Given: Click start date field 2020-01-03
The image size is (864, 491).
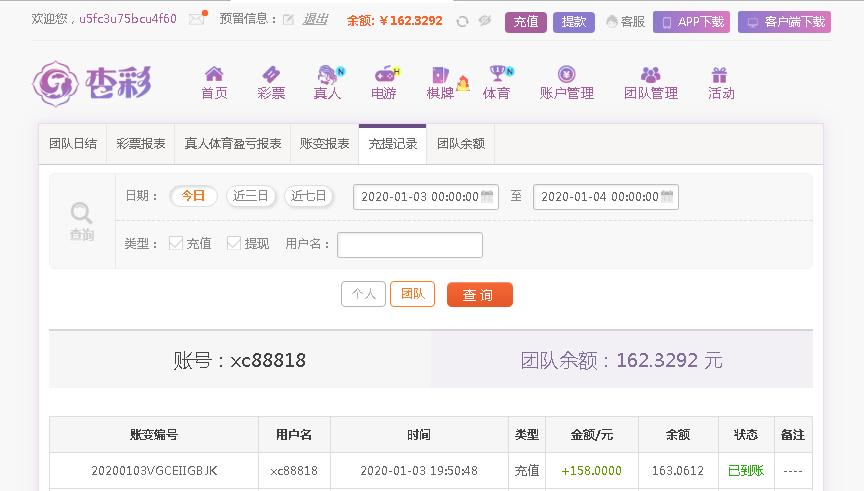Looking at the screenshot, I should pos(425,197).
